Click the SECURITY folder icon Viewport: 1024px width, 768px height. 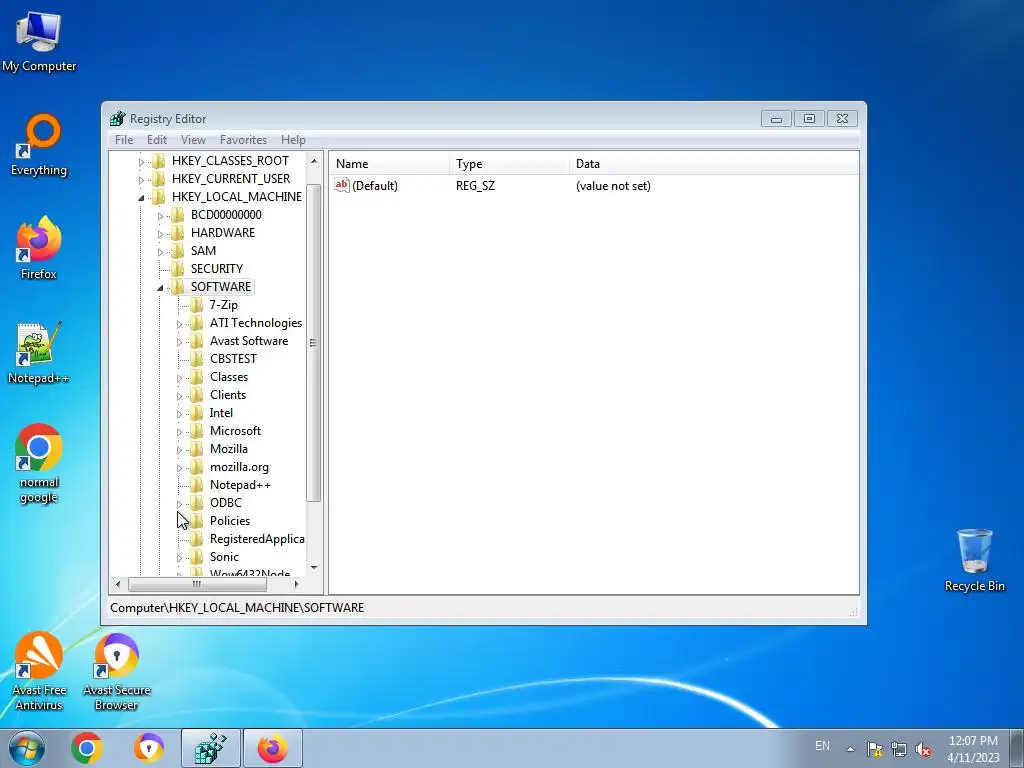tap(178, 268)
